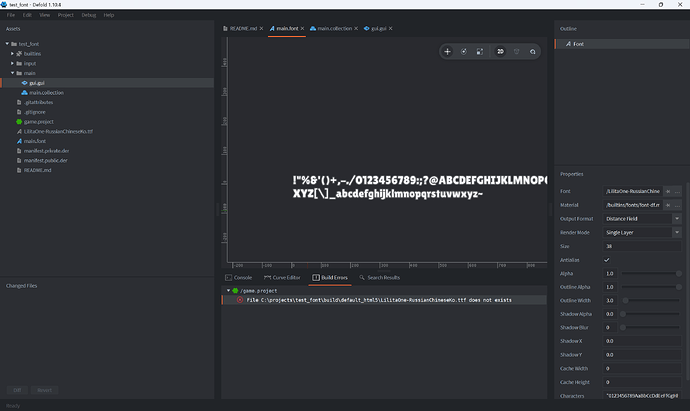This screenshot has width=690, height=411.
Task: Select the missing .ttf file build error row
Action: 384,300
